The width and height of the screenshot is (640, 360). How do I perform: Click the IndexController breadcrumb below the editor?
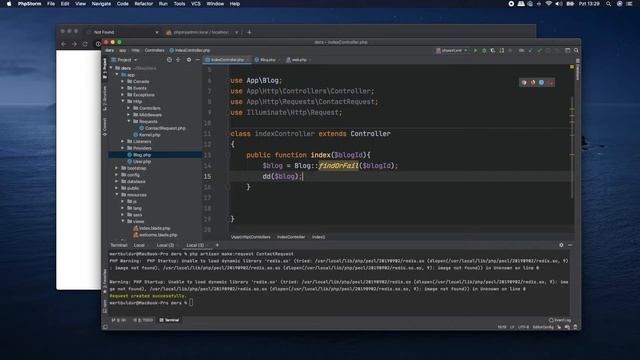tap(291, 237)
